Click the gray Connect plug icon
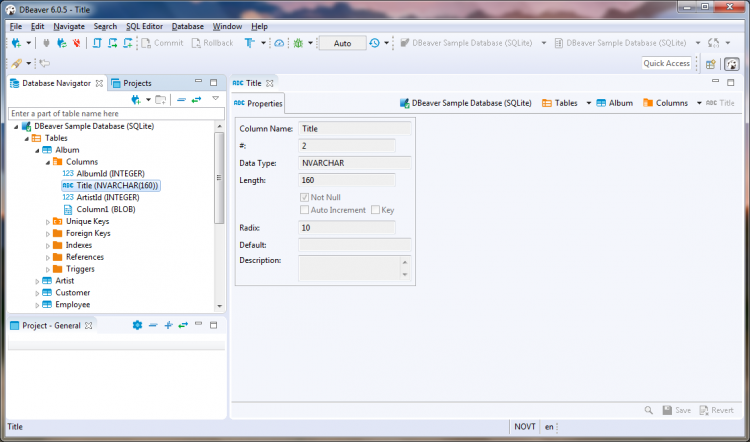The width and height of the screenshot is (750, 442). point(46,43)
